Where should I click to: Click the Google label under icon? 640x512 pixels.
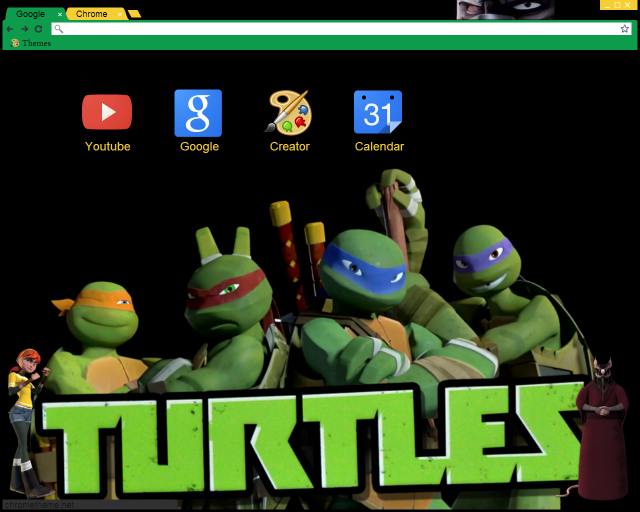pos(199,147)
